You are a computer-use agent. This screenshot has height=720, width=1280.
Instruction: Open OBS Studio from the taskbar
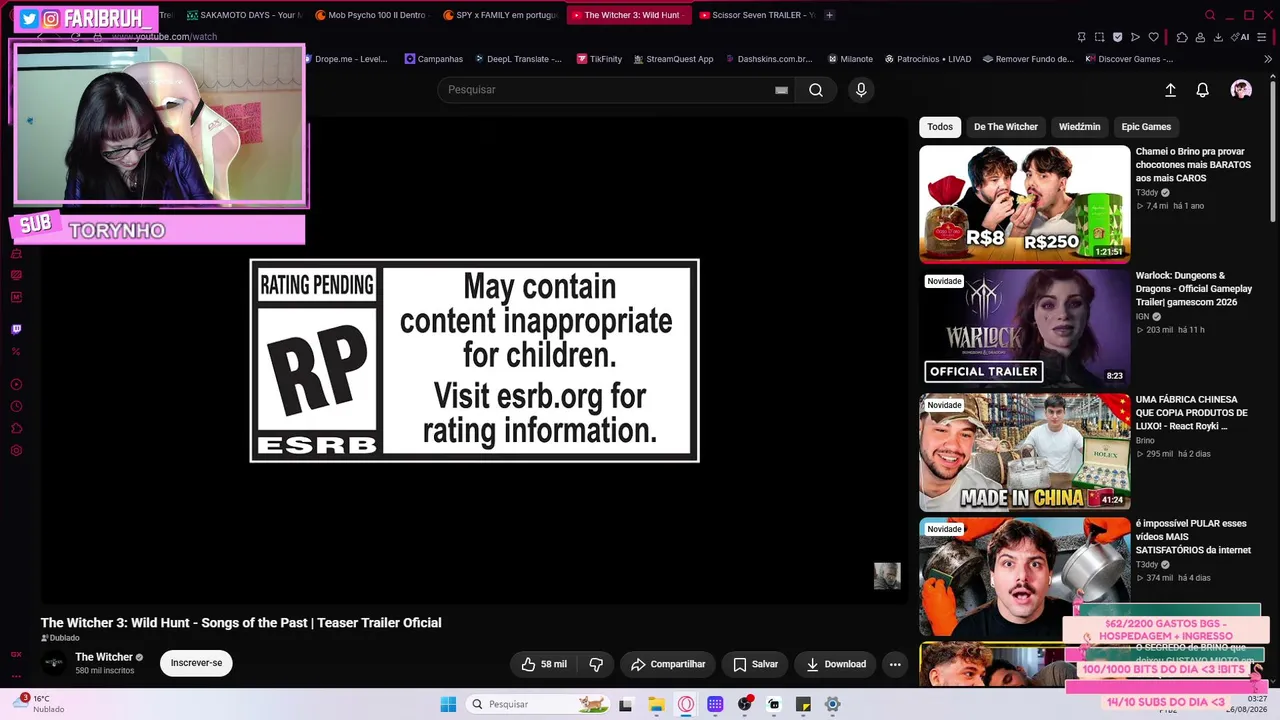coord(744,704)
